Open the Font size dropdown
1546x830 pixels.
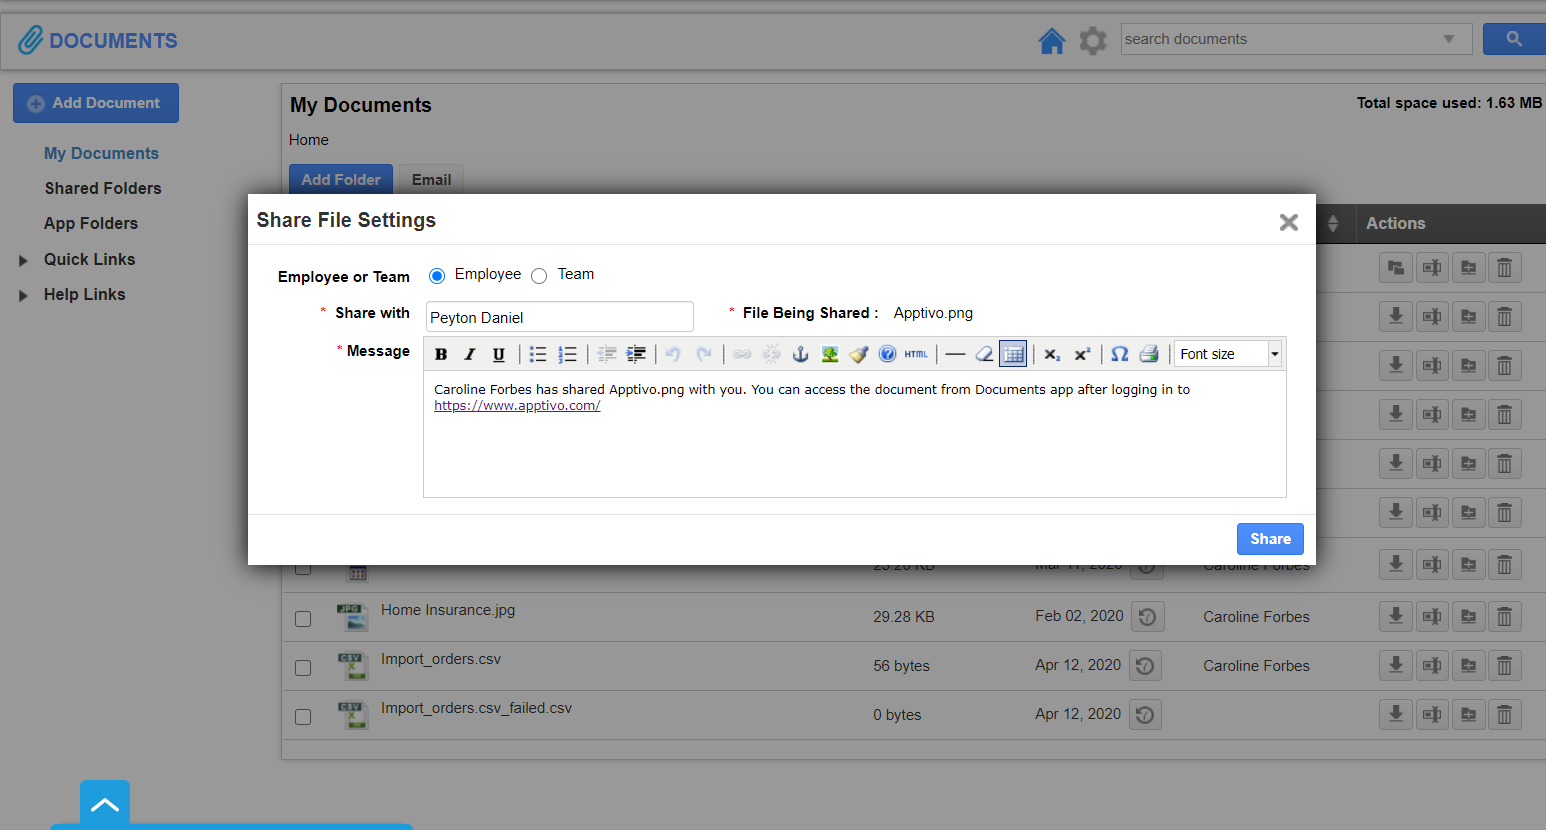pyautogui.click(x=1227, y=354)
